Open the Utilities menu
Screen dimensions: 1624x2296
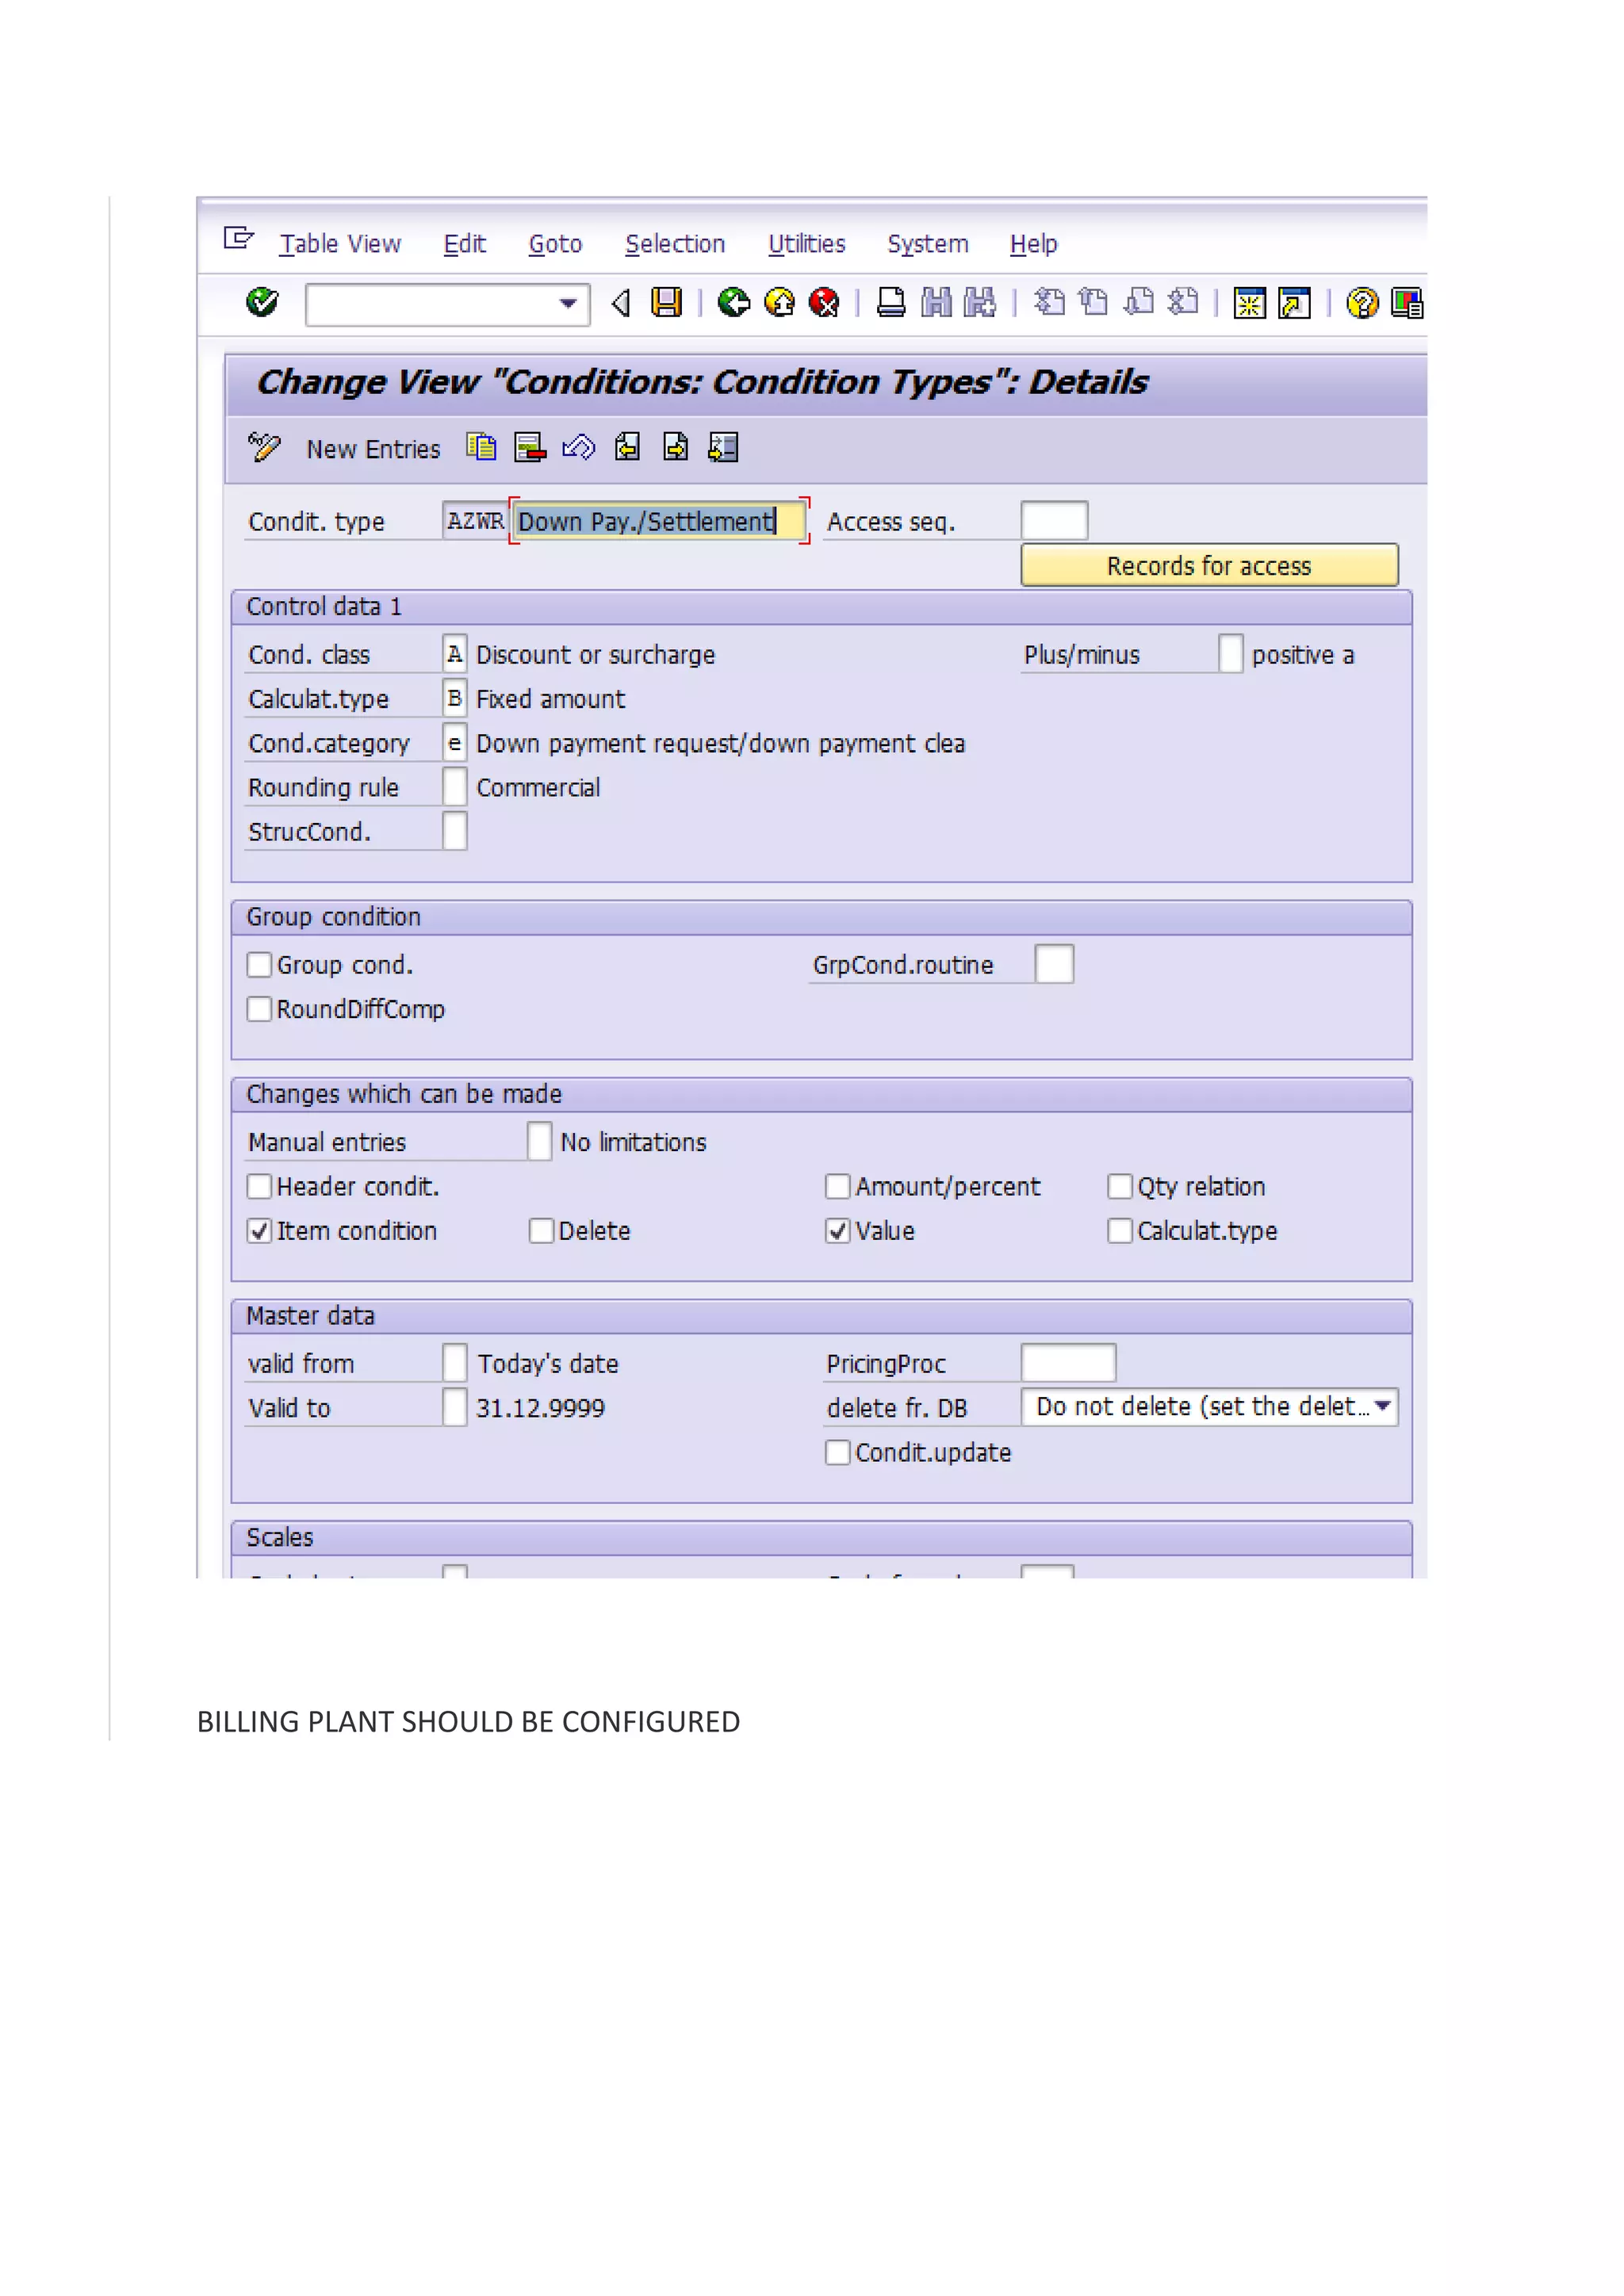(x=806, y=244)
